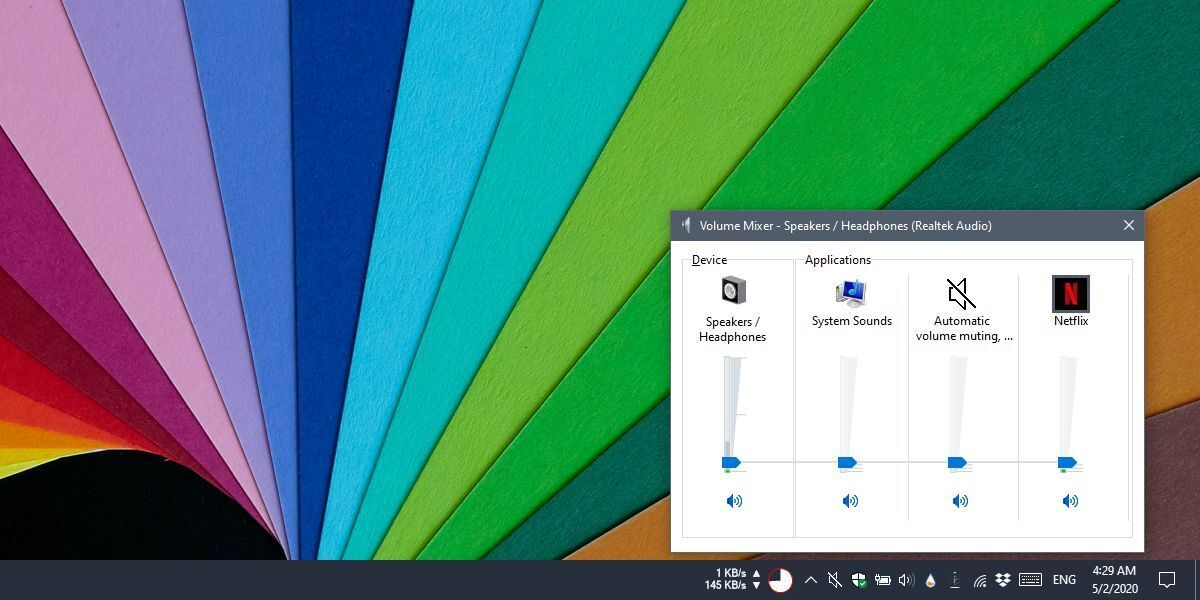Image resolution: width=1200 pixels, height=600 pixels.
Task: Open the ENG input language switcher
Action: [x=1064, y=580]
